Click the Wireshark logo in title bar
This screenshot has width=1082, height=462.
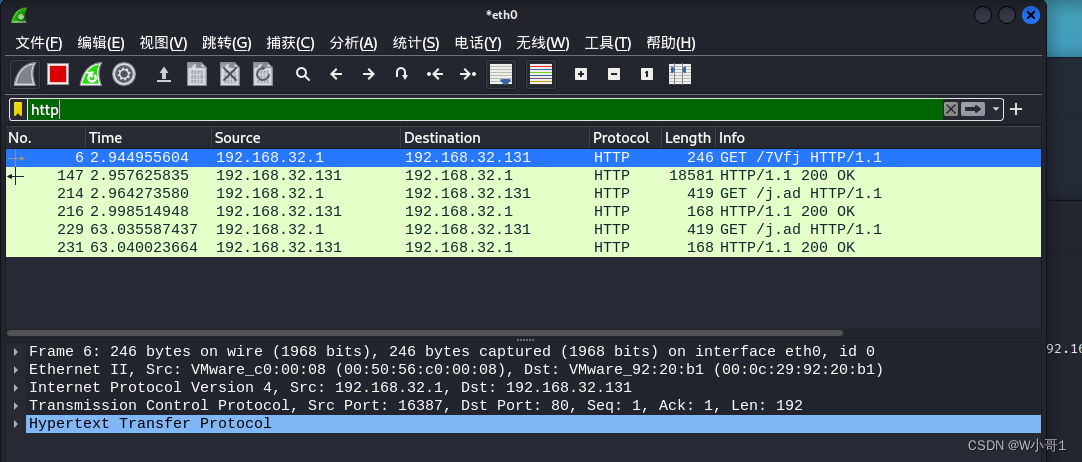click(x=21, y=14)
